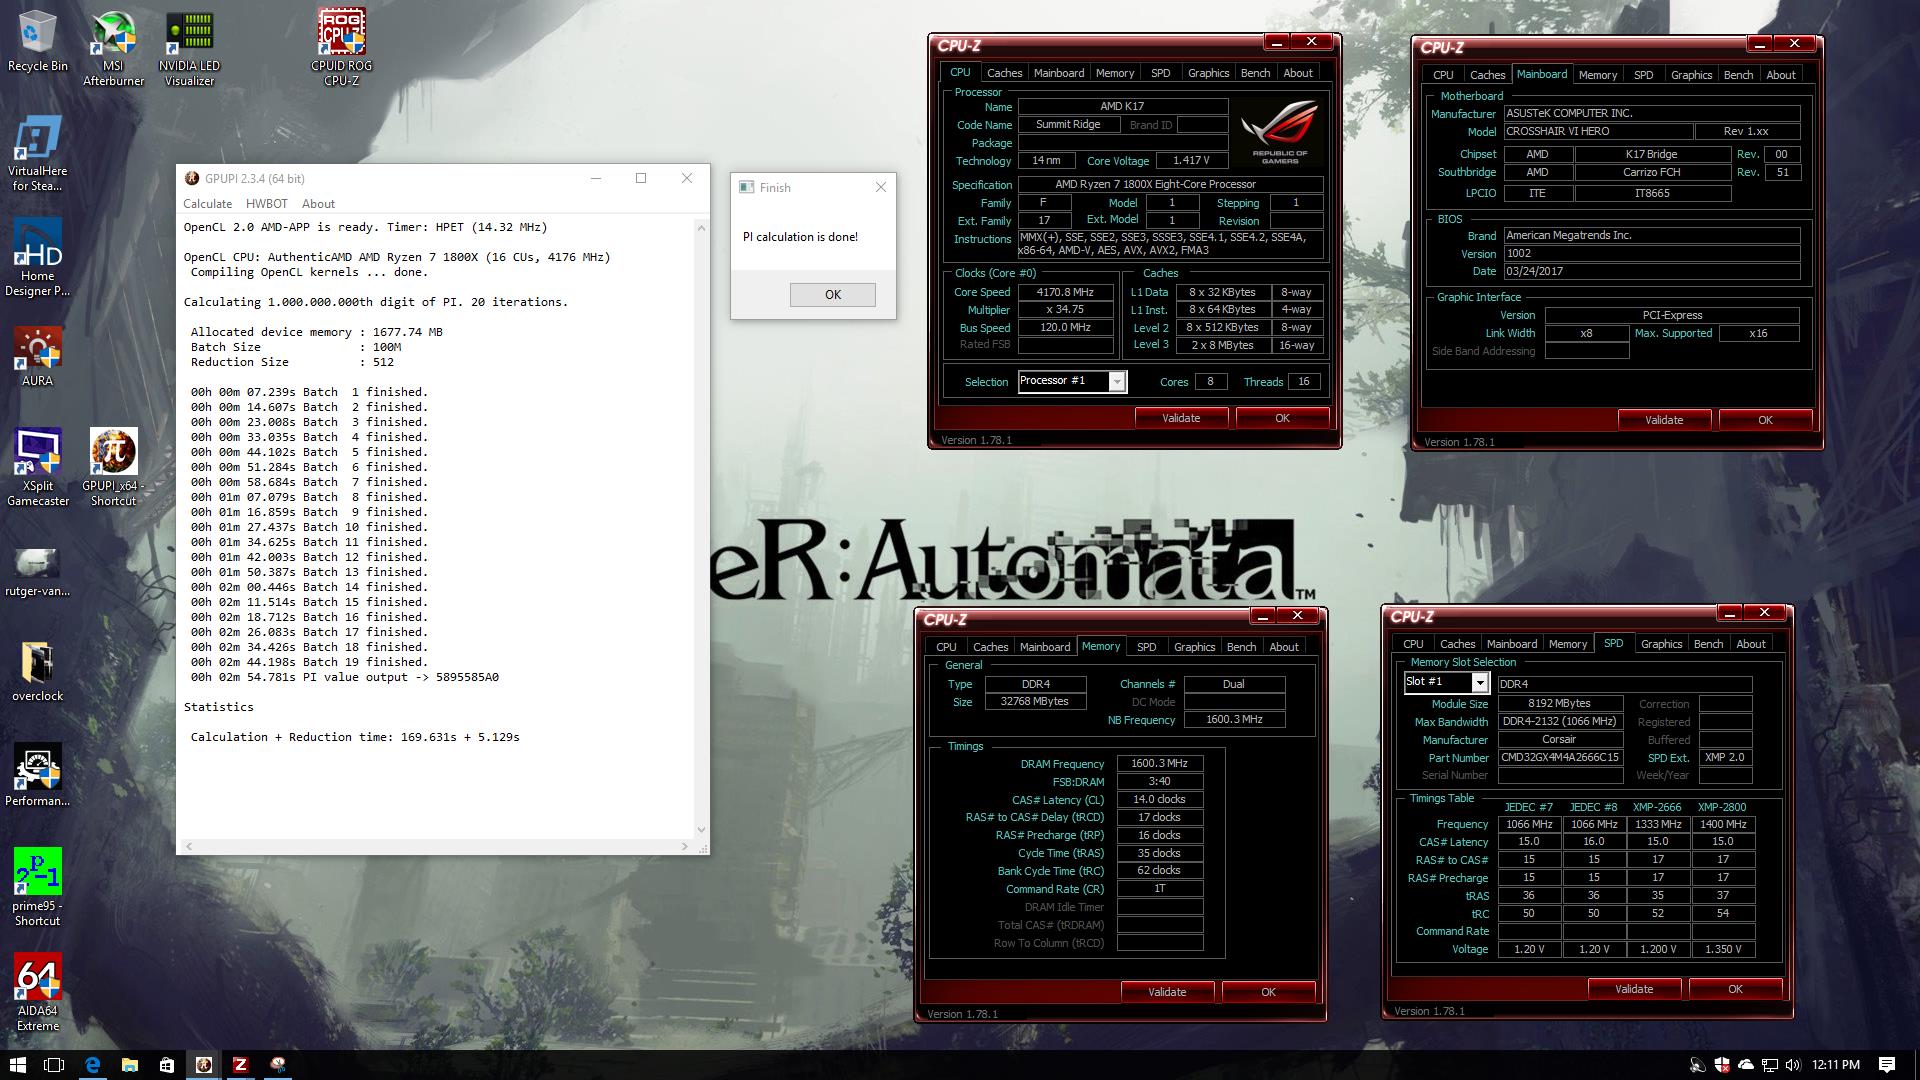This screenshot has width=1920, height=1080.
Task: Open the About menu in GPUPI
Action: pos(318,203)
